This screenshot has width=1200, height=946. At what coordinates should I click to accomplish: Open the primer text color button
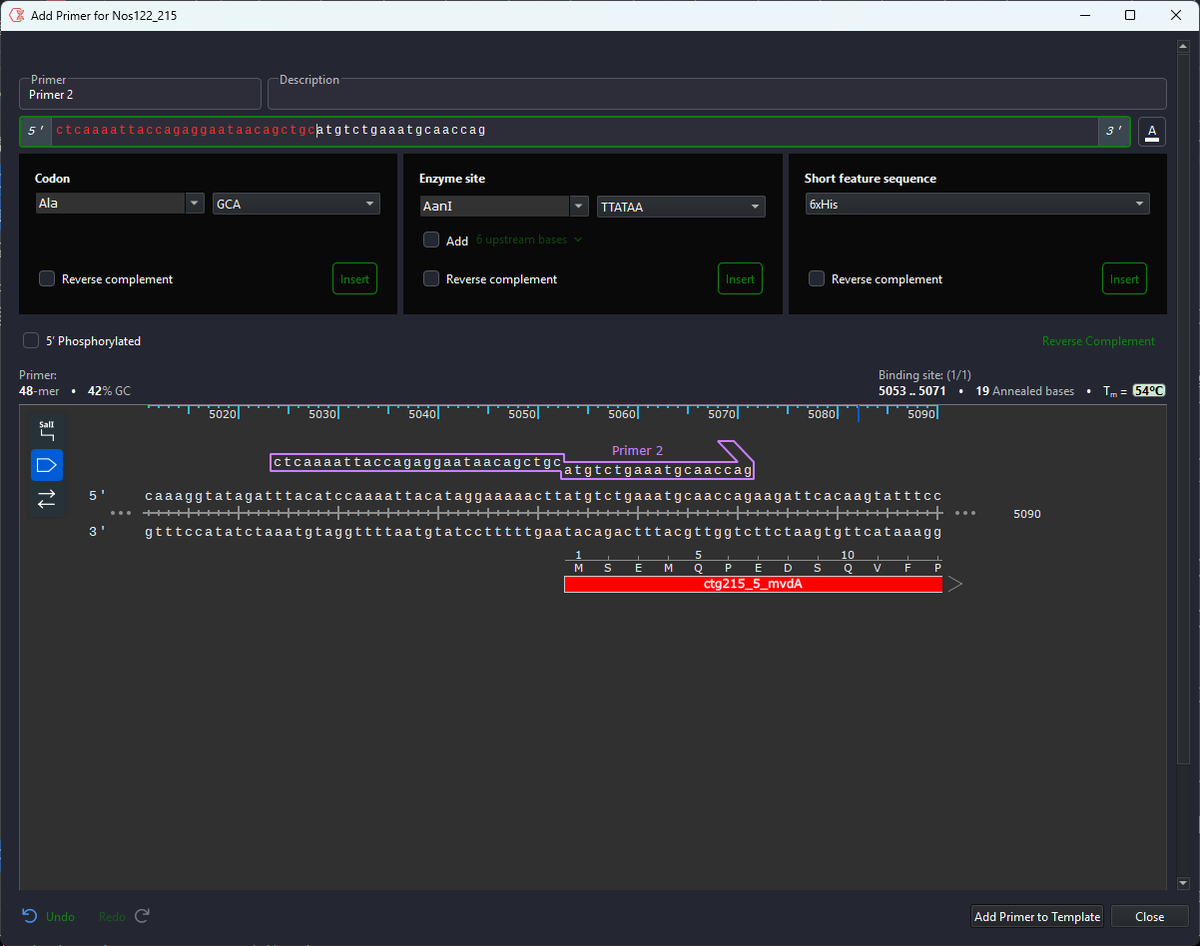pyautogui.click(x=1152, y=132)
